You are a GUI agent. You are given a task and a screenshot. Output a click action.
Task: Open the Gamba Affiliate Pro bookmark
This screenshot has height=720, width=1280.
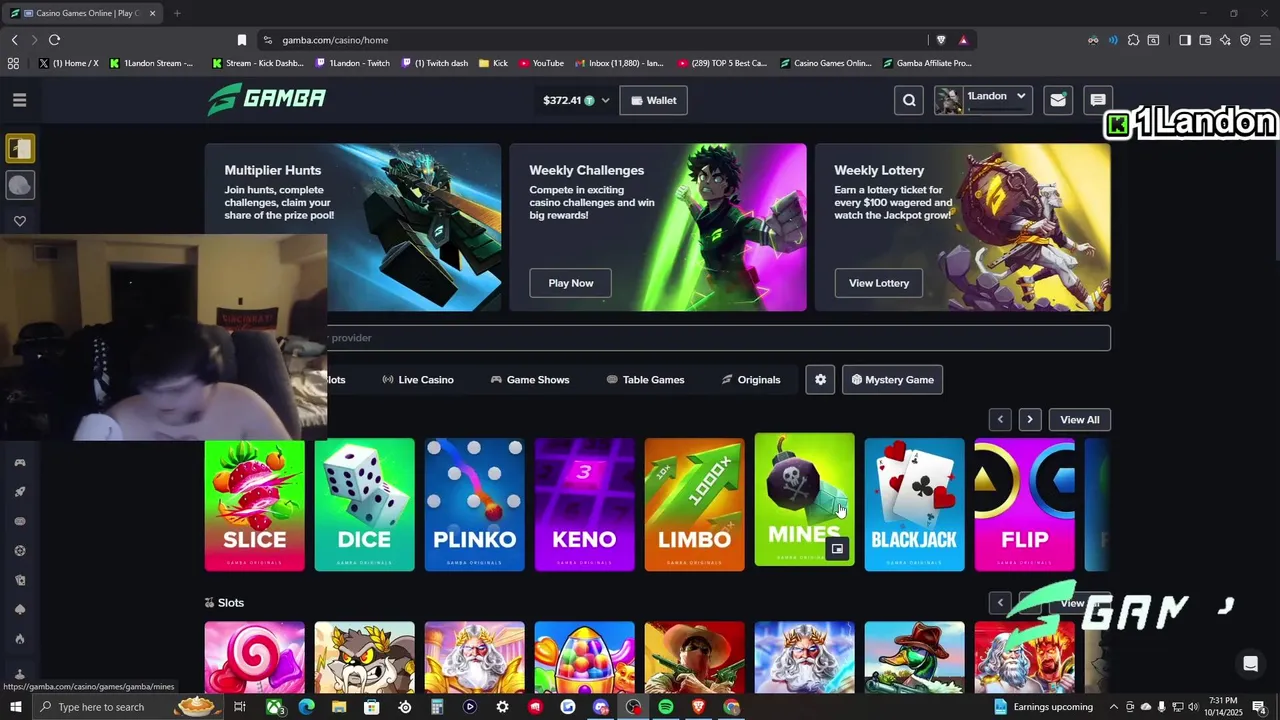click(x=927, y=63)
